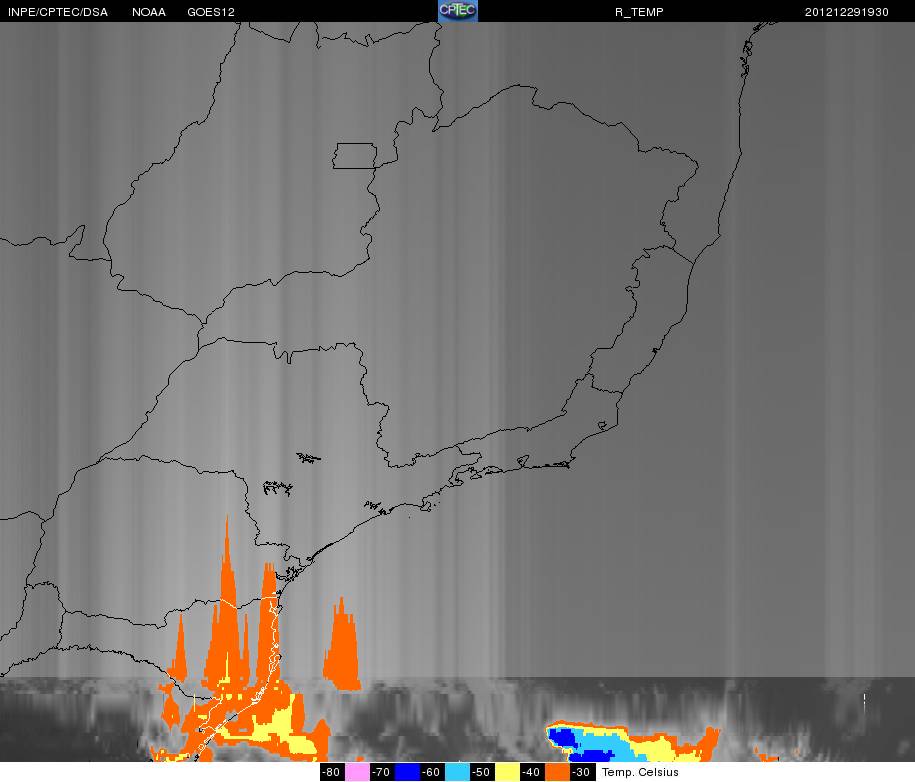The height and width of the screenshot is (782, 915).
Task: Pick the light blue legend swatch
Action: (457, 772)
